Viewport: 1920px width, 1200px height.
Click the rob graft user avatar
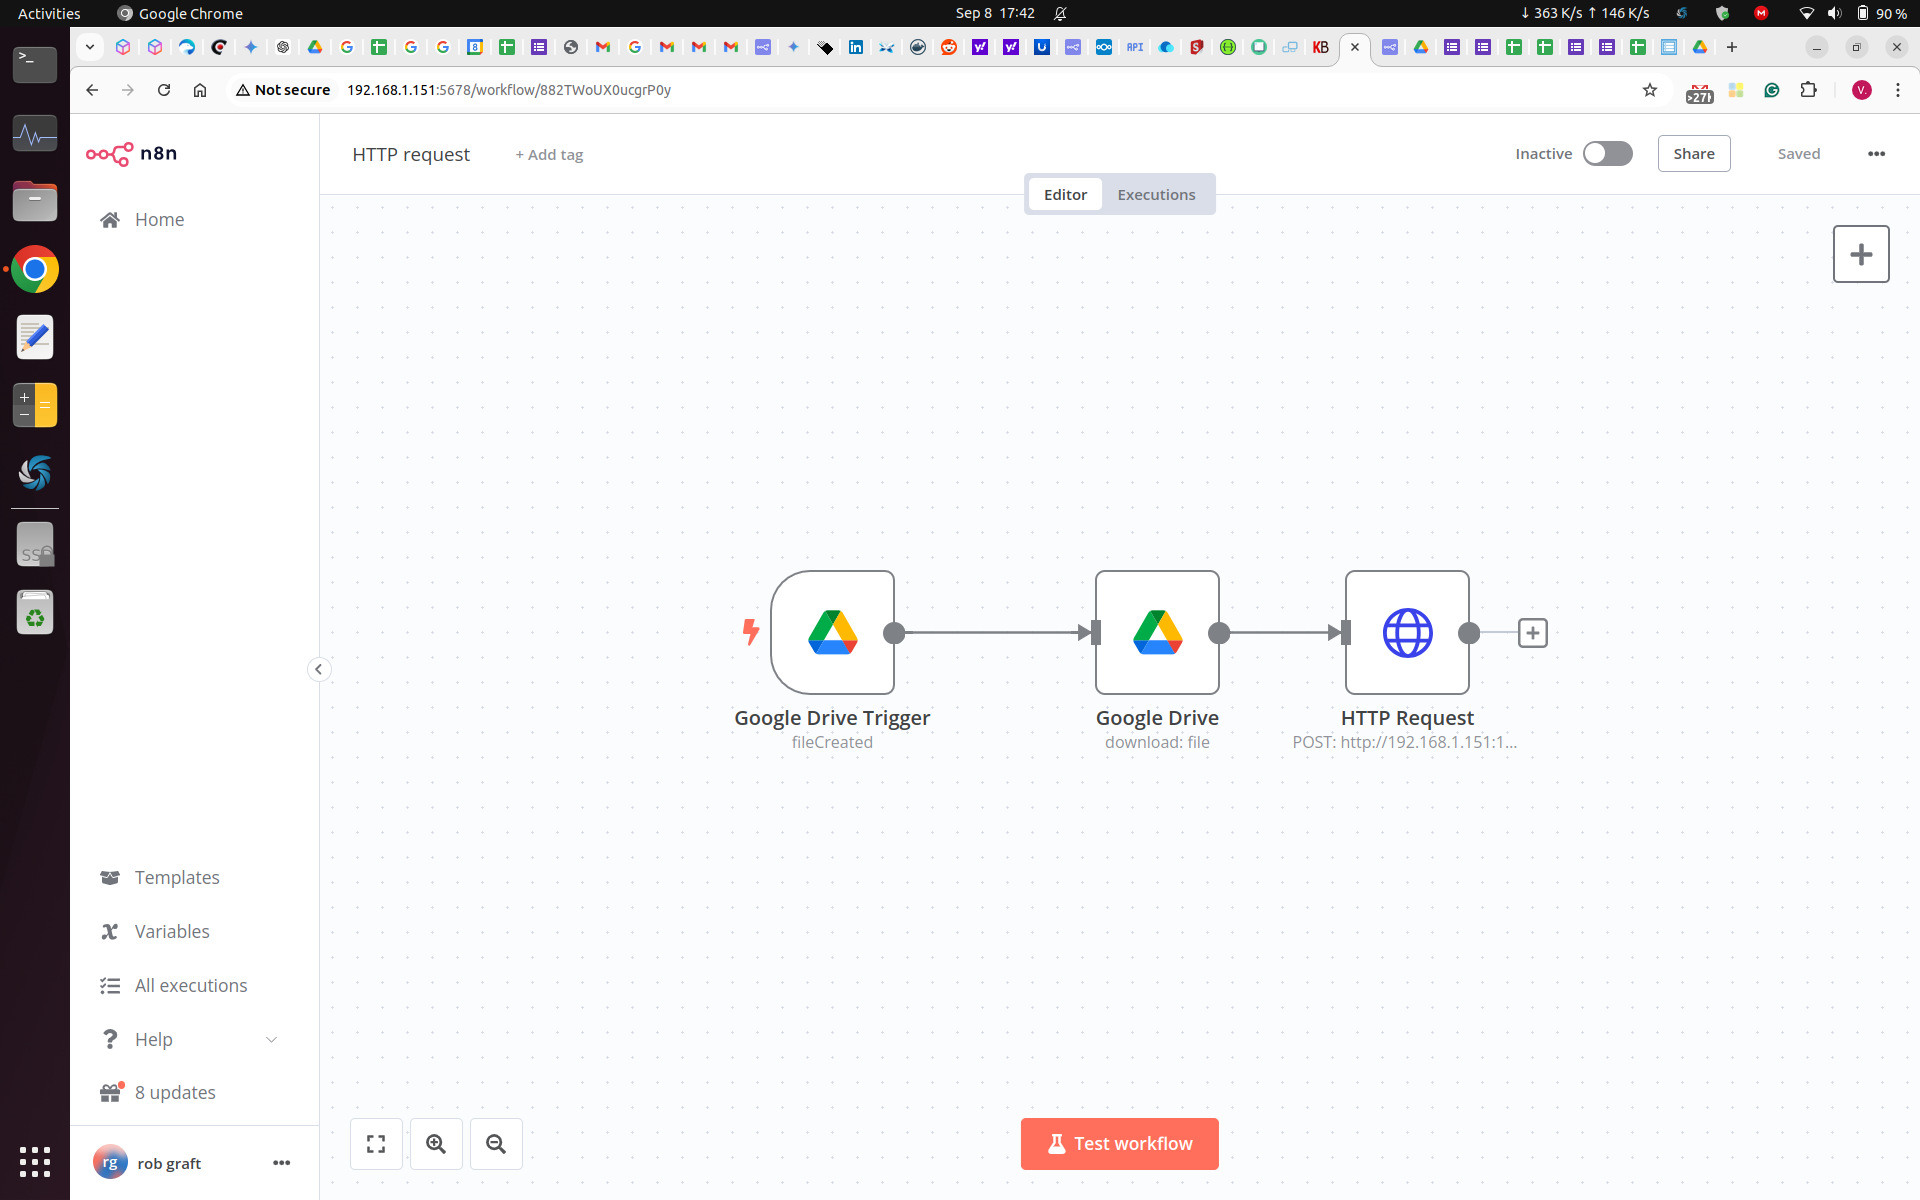(110, 1162)
